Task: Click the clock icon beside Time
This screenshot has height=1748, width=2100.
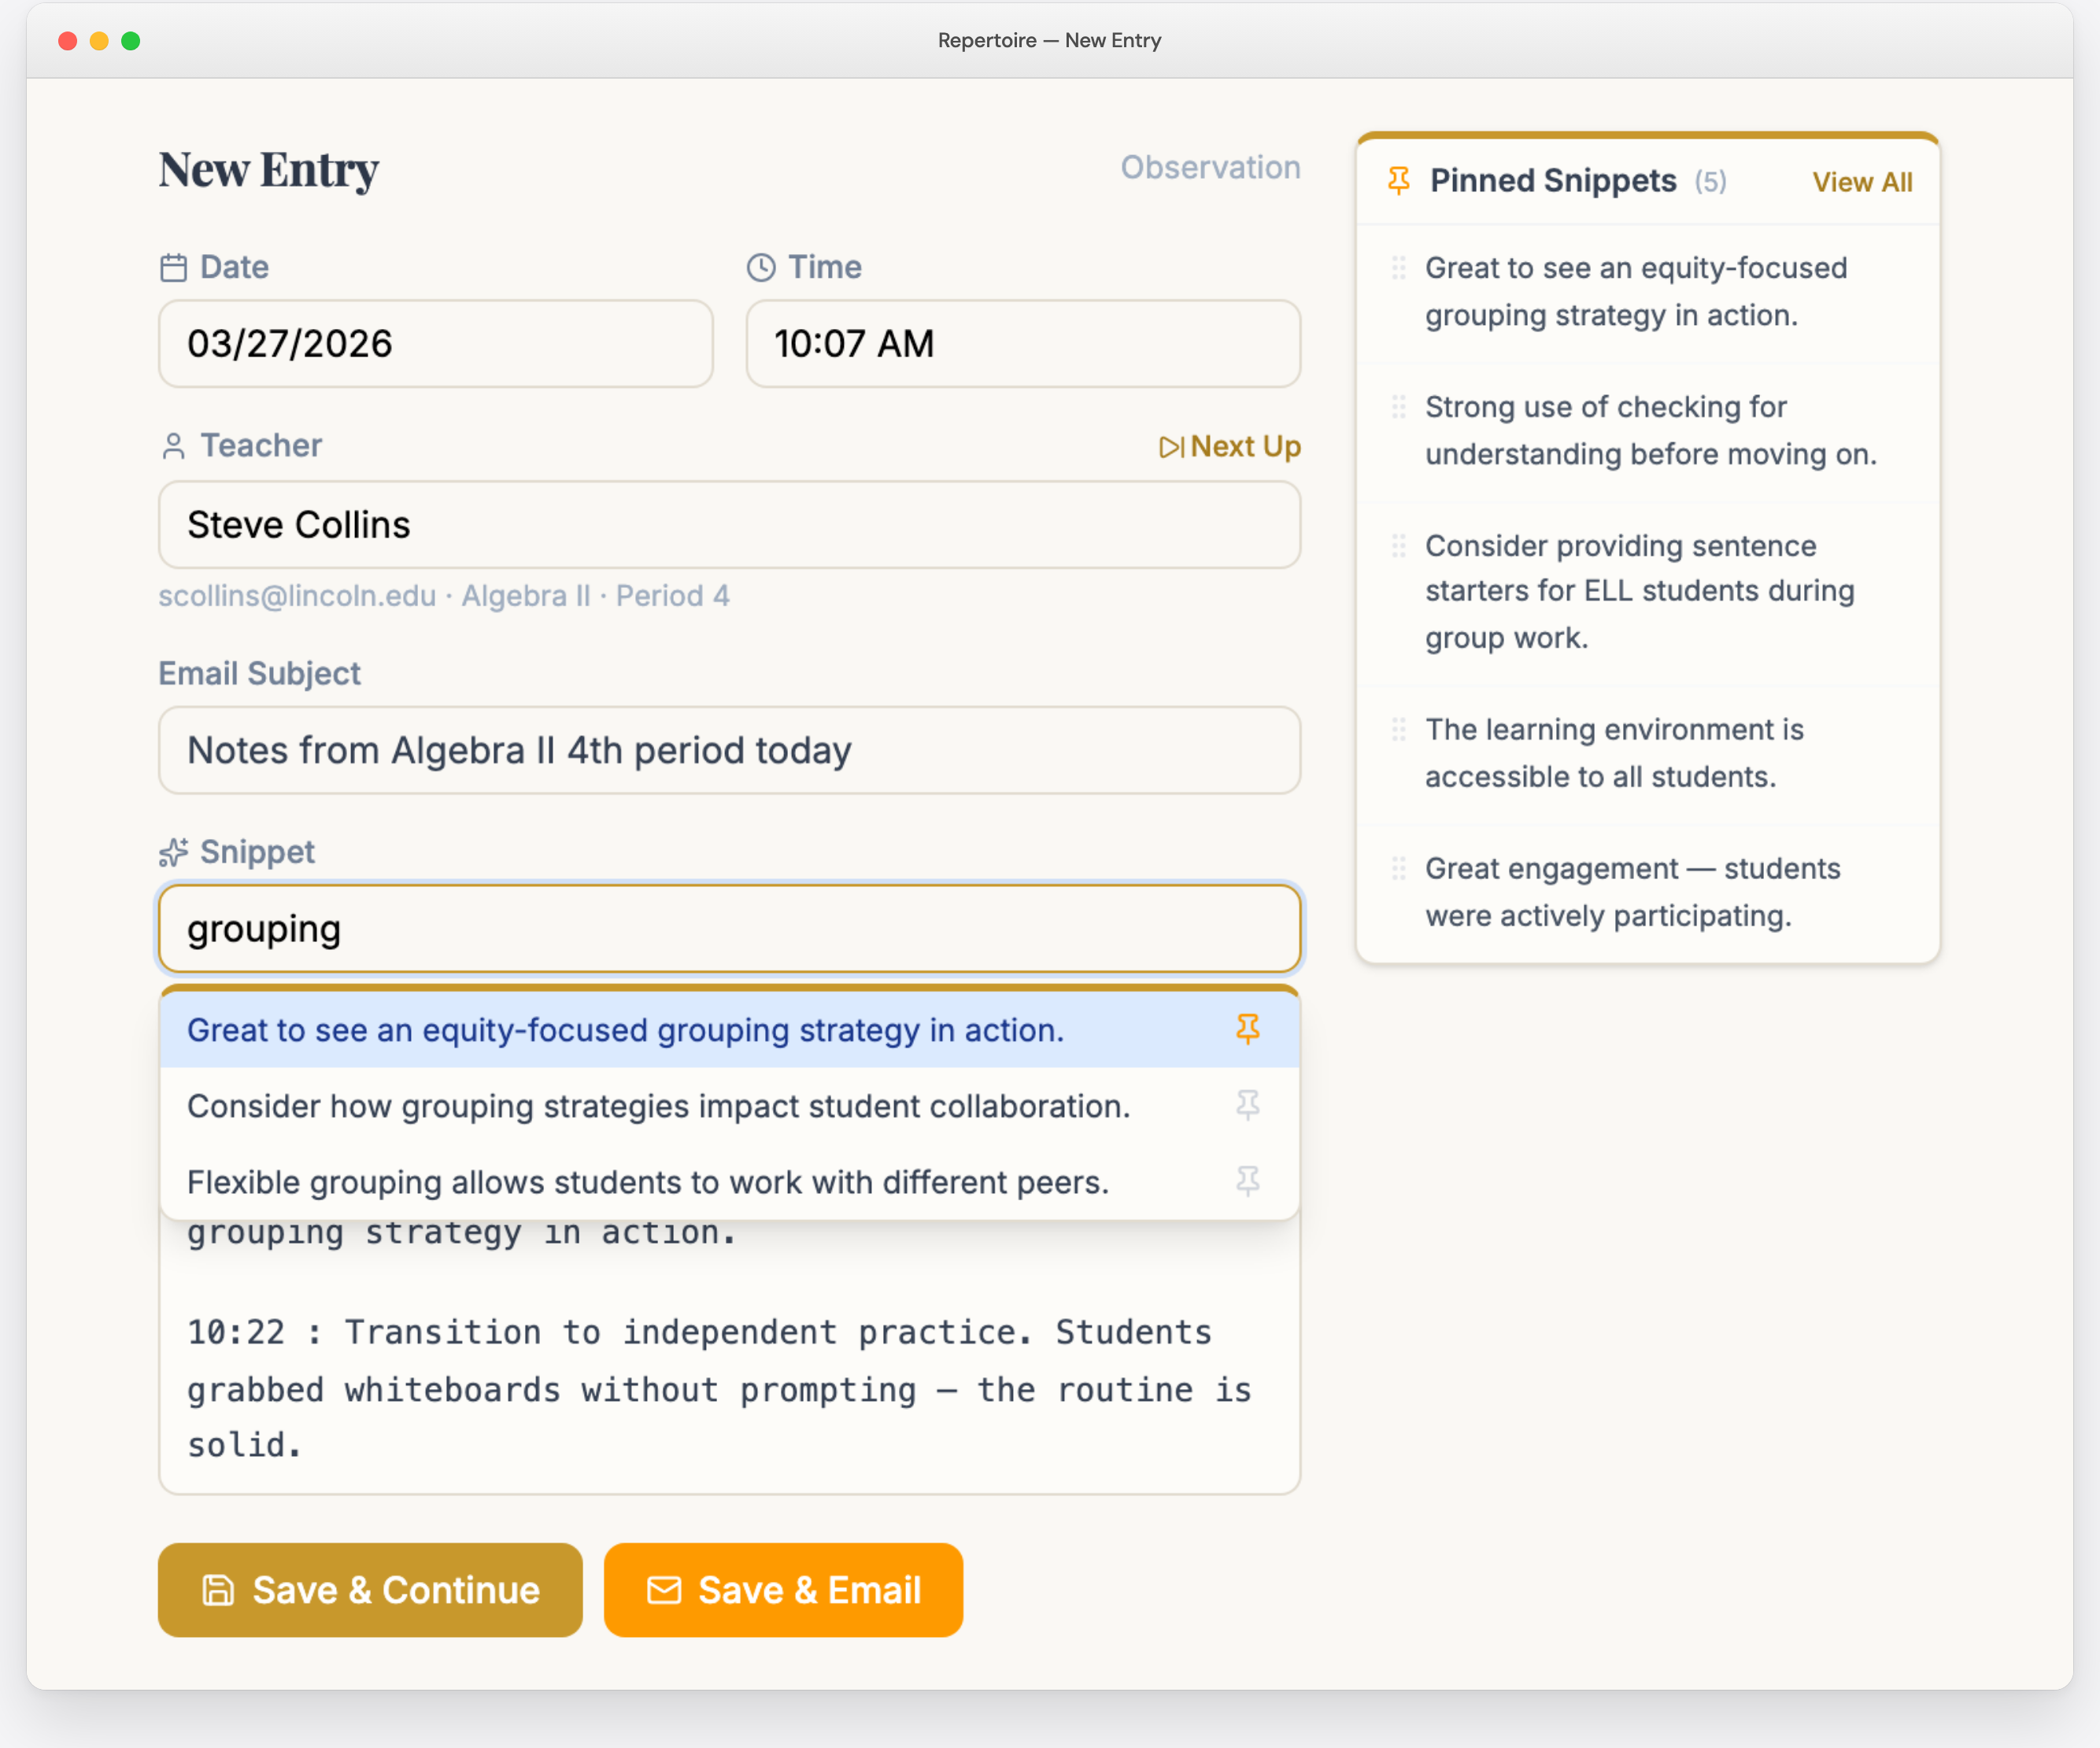Action: point(761,267)
